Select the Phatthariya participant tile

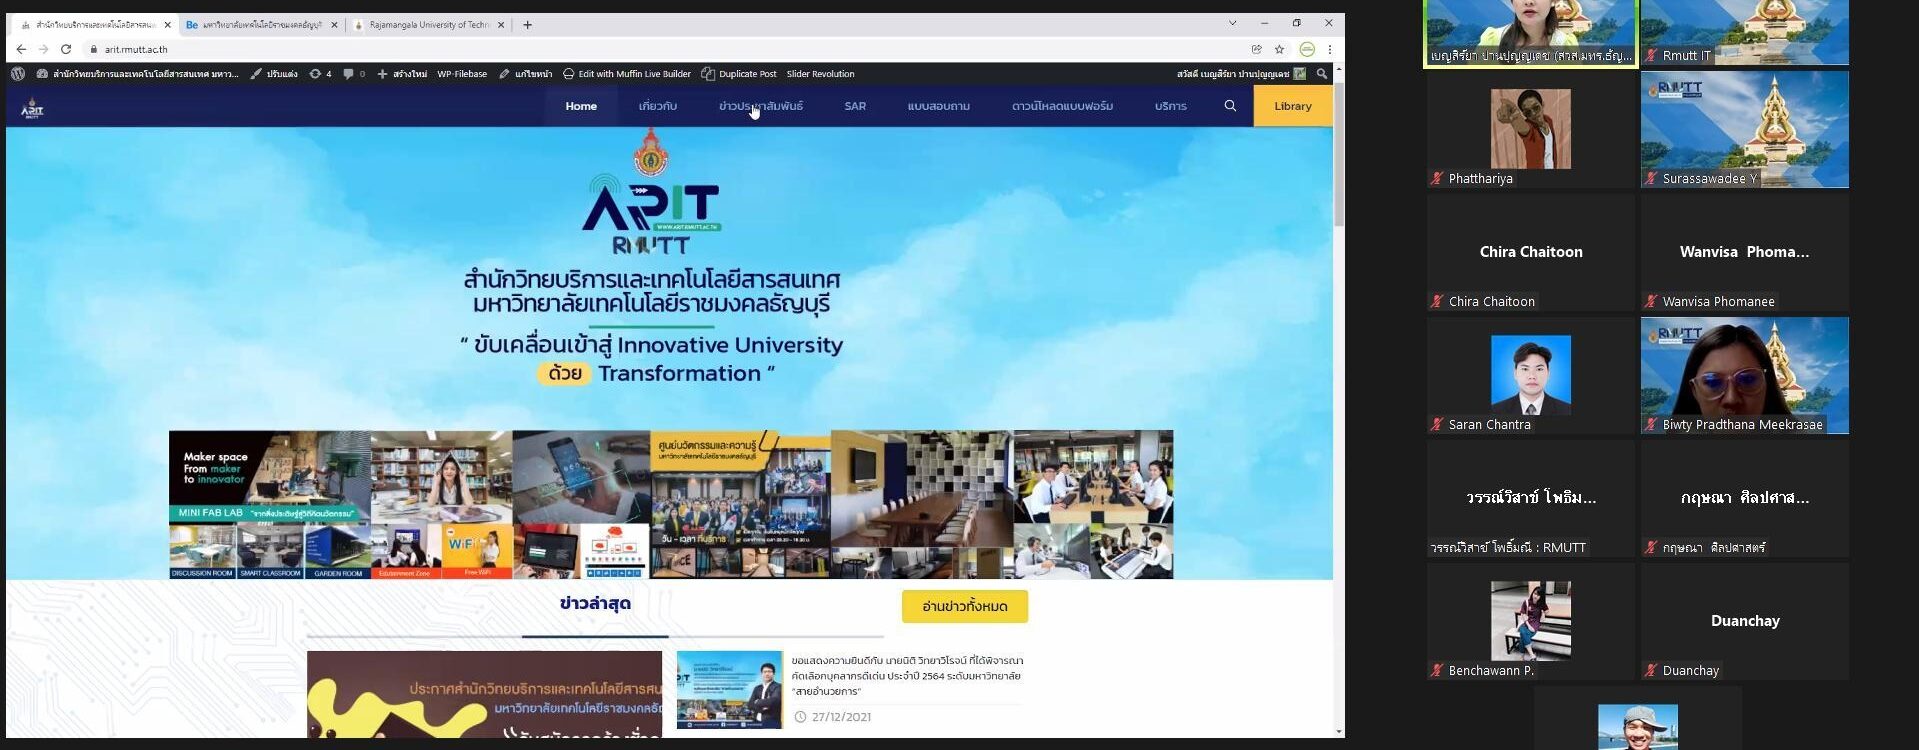click(1530, 129)
